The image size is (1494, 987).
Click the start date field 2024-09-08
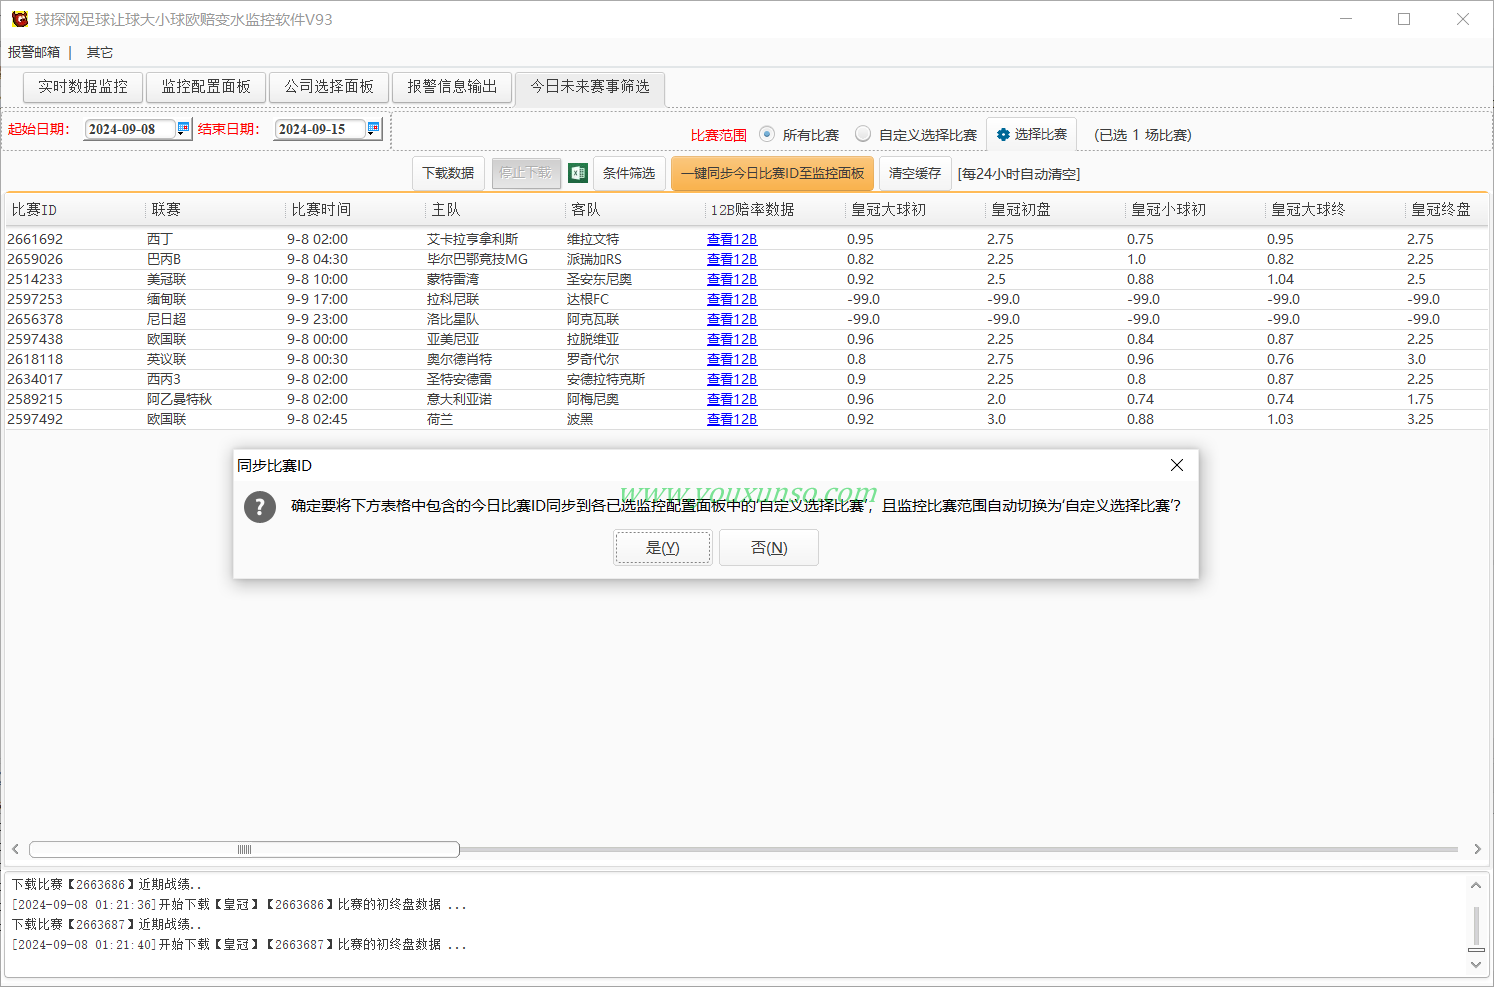click(130, 129)
